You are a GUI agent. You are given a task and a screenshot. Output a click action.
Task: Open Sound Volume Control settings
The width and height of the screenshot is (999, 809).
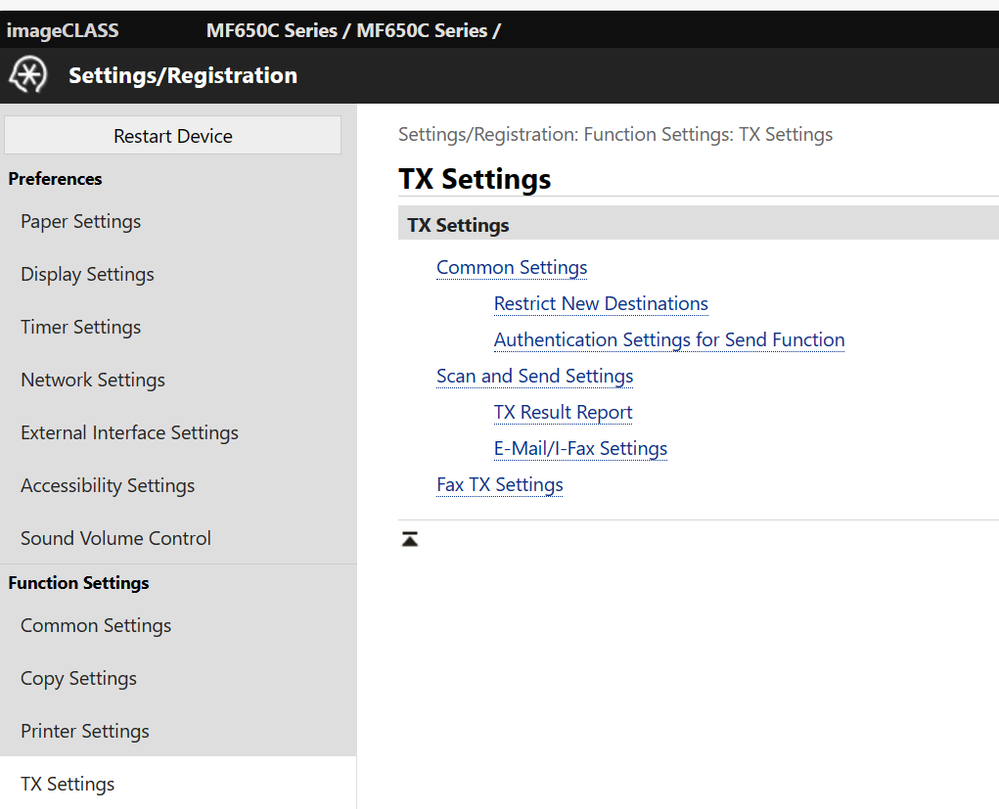coord(115,538)
